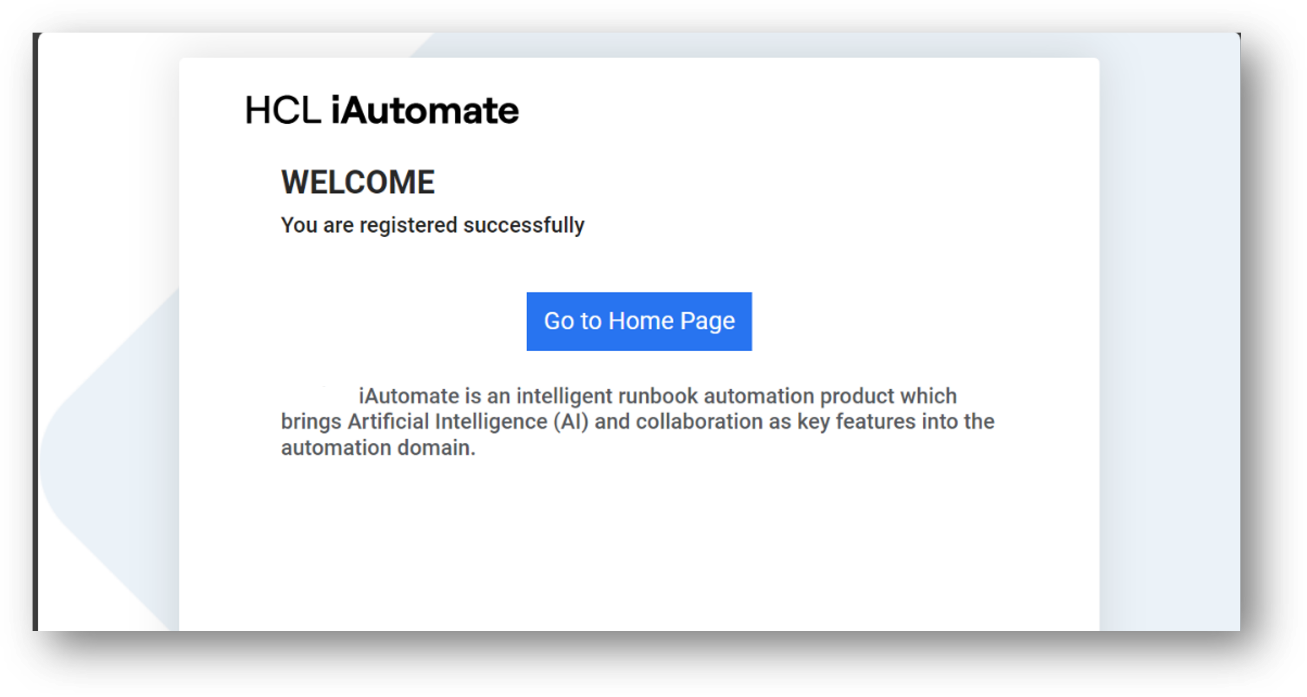Click the 'Artificial Intelligence (AI)' phrase
The width and height of the screenshot is (1307, 697).
tap(468, 422)
